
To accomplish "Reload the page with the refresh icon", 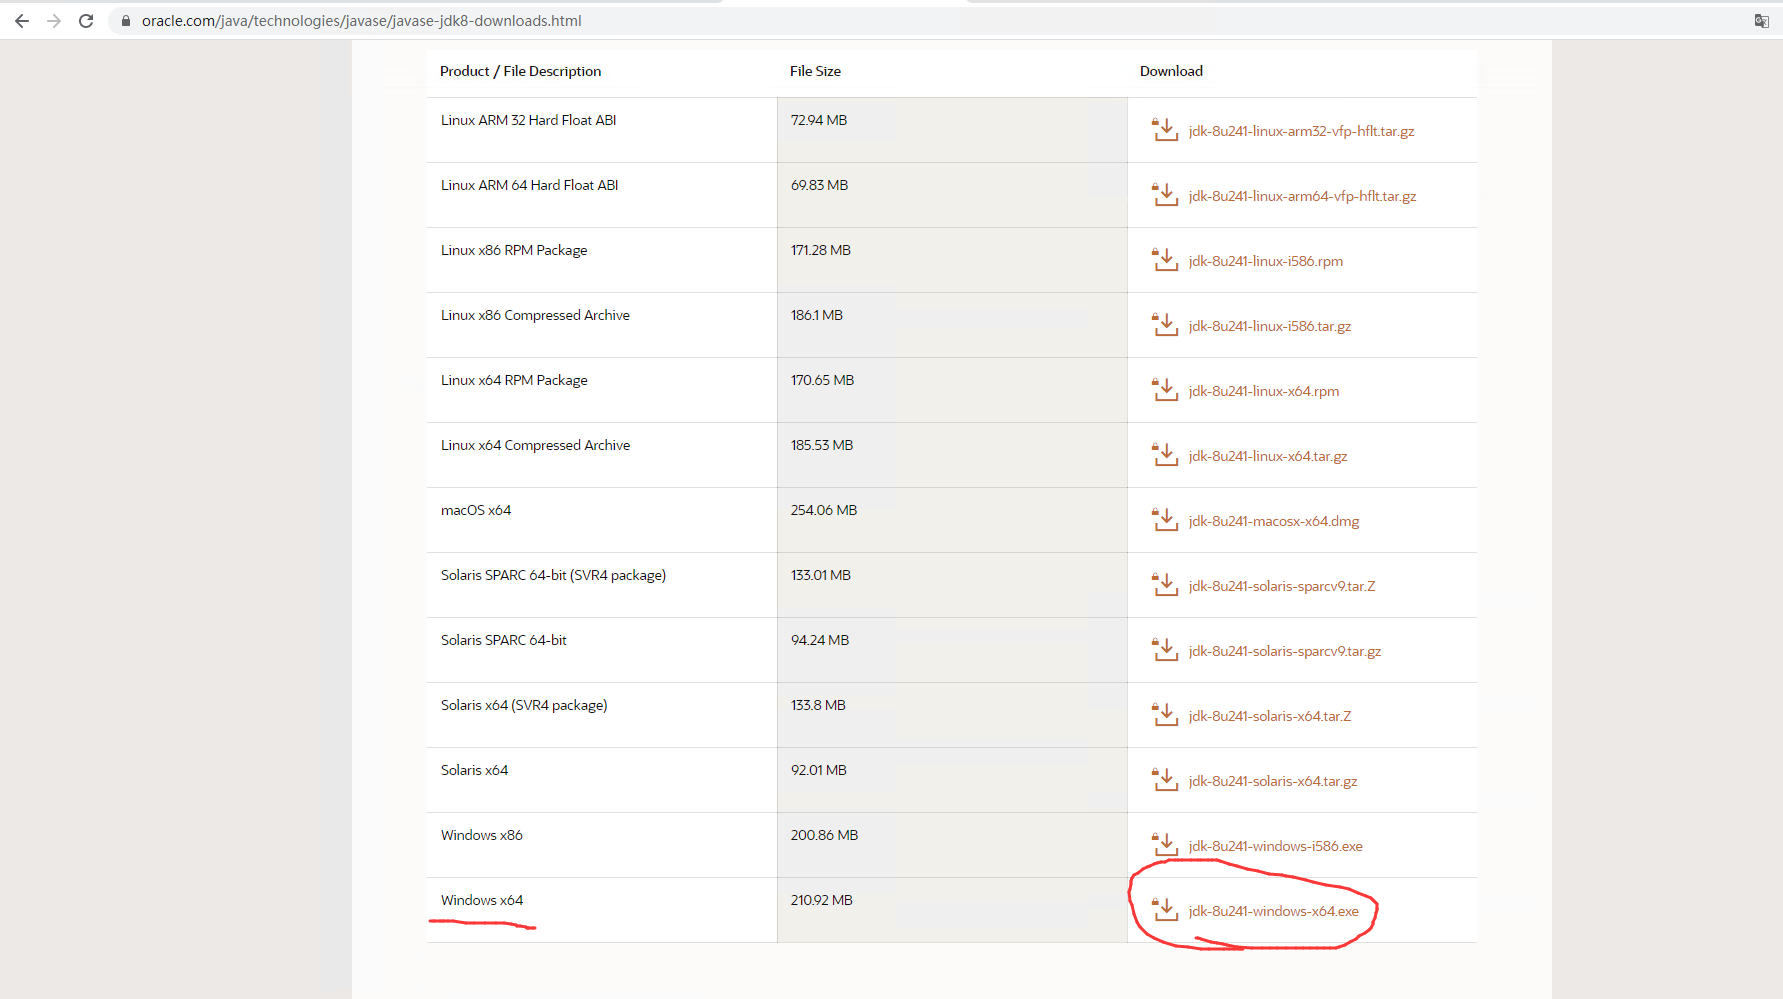I will [x=86, y=20].
